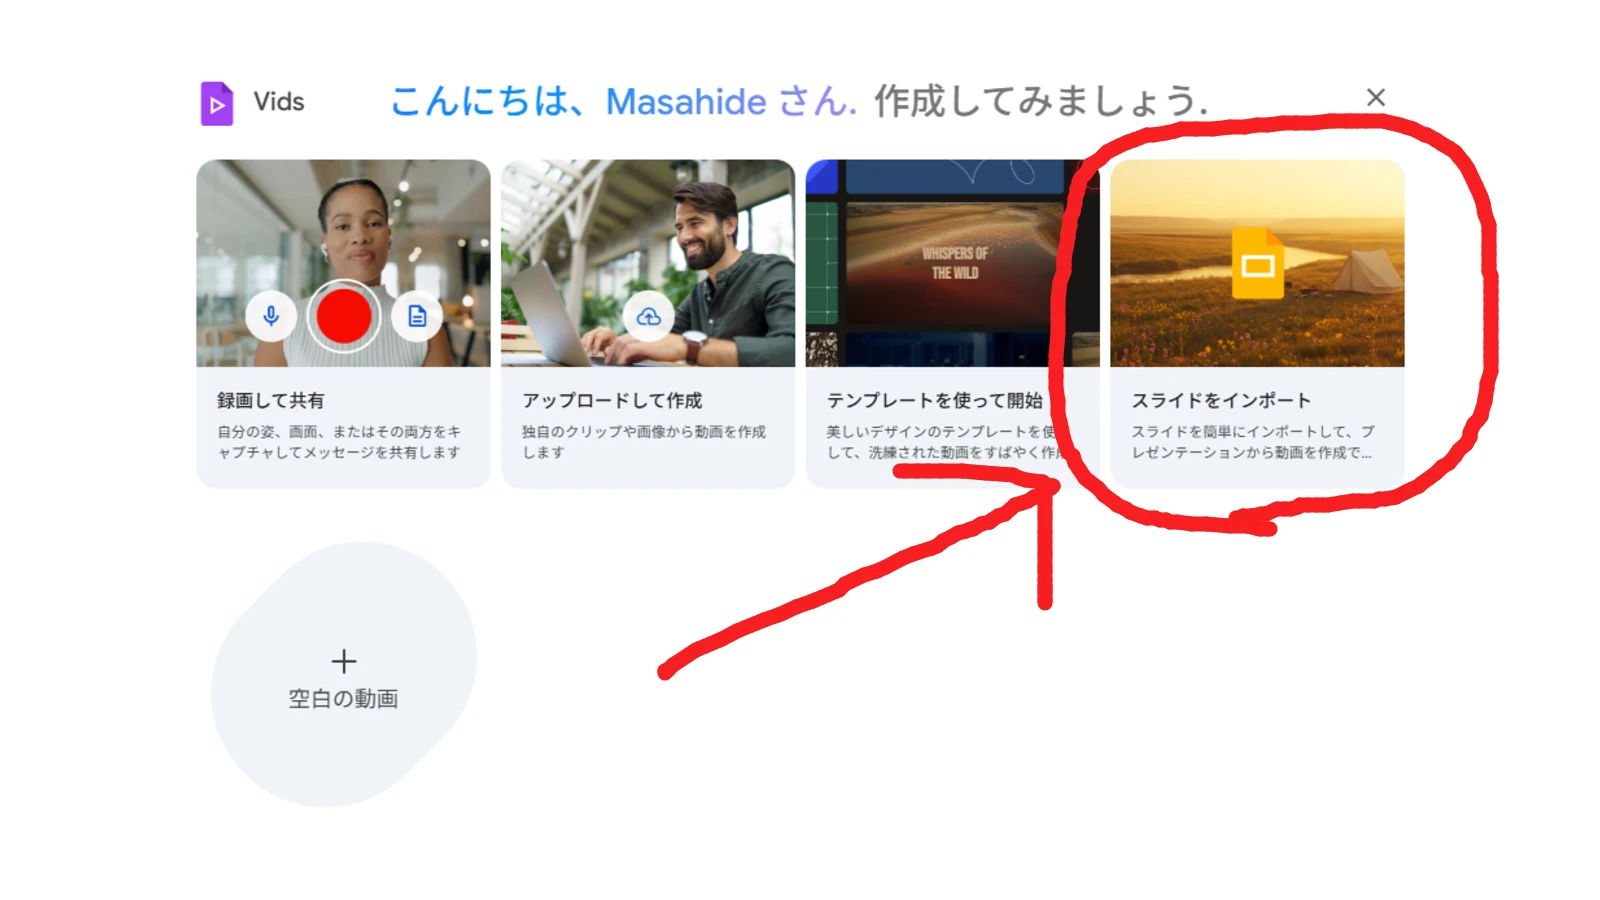This screenshot has height=900, width=1600.
Task: Click the 独自のクリップや画像 description text
Action: click(644, 442)
